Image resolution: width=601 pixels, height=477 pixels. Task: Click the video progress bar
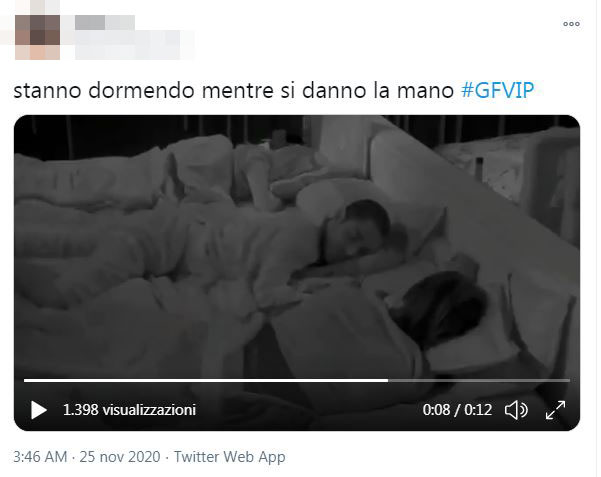[x=297, y=380]
